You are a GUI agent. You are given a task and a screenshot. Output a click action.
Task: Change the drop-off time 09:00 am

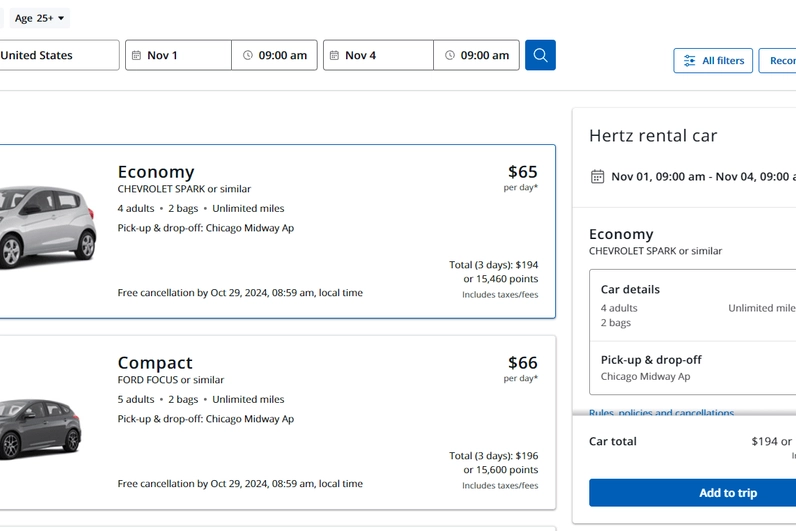pos(477,55)
